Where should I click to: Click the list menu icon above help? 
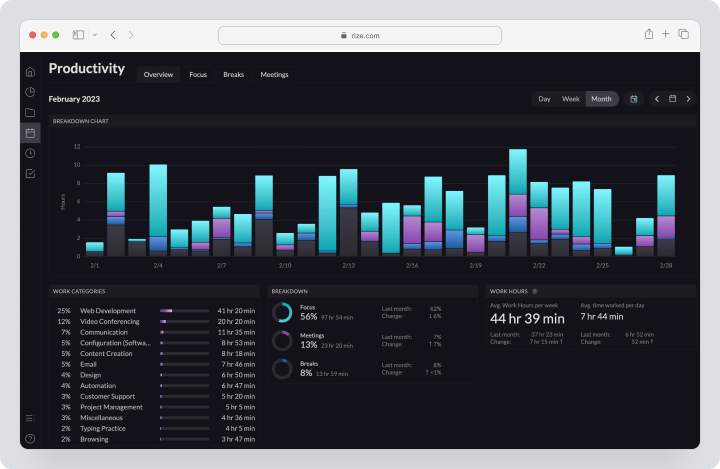click(30, 418)
